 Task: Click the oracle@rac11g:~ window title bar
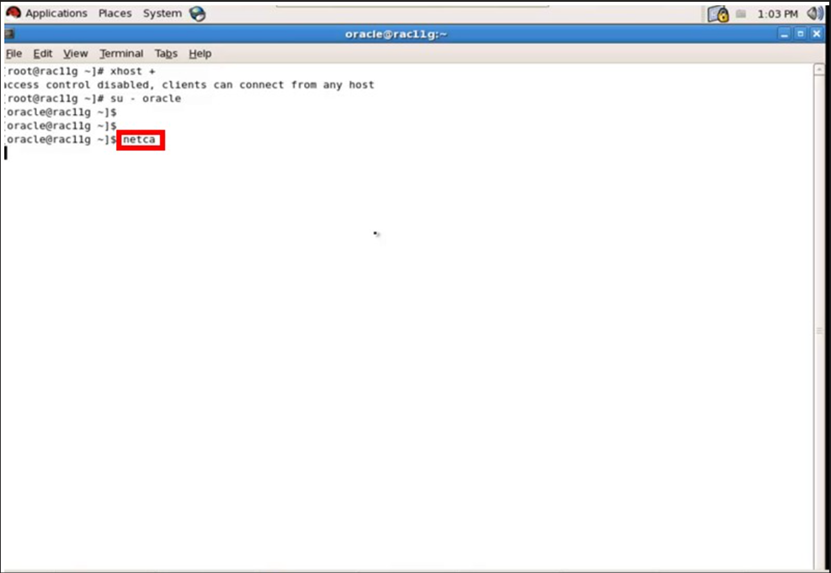coord(396,34)
